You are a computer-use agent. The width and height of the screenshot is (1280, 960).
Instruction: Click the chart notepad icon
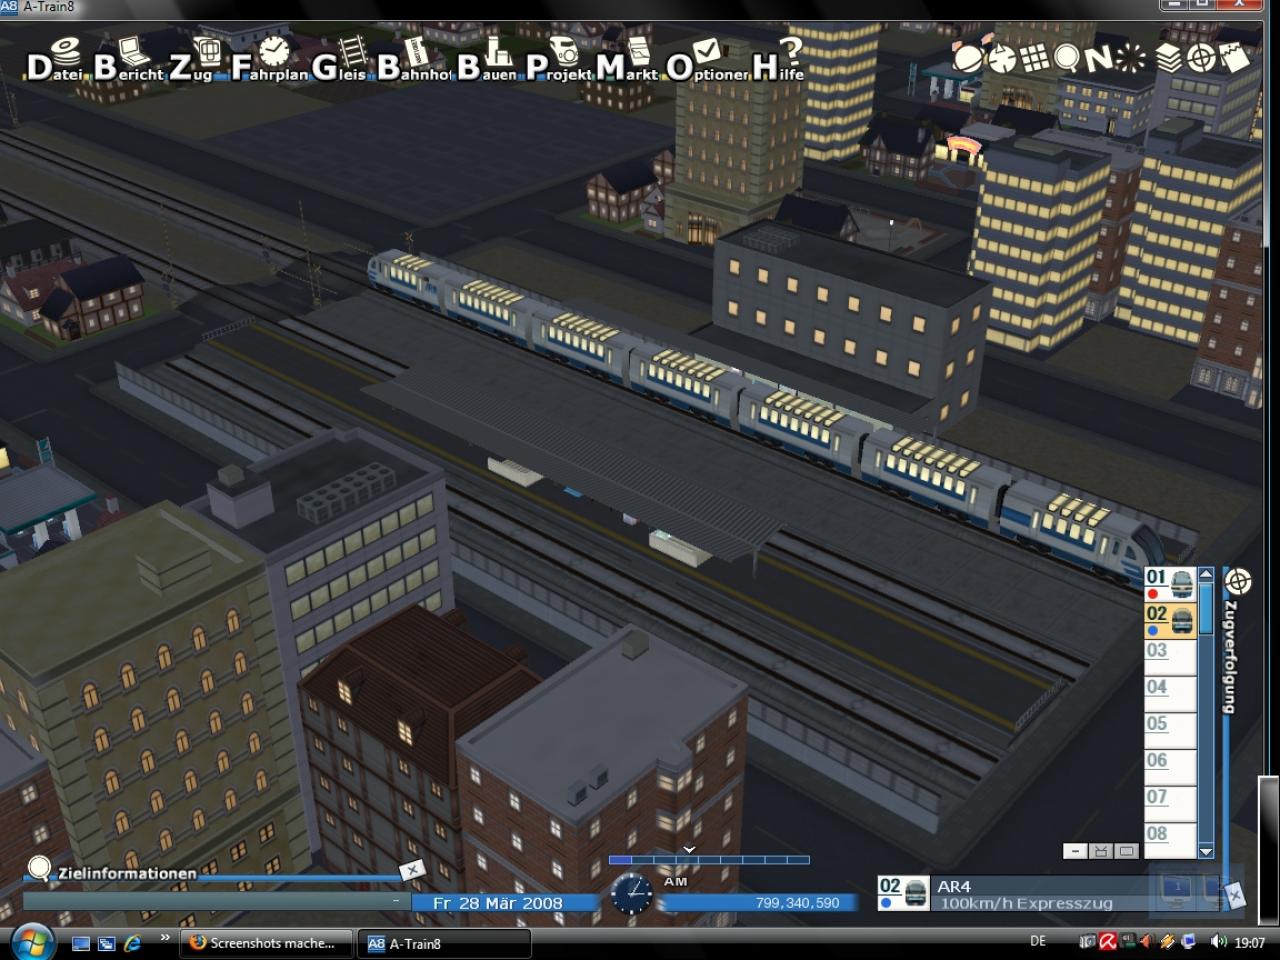(x=1235, y=57)
